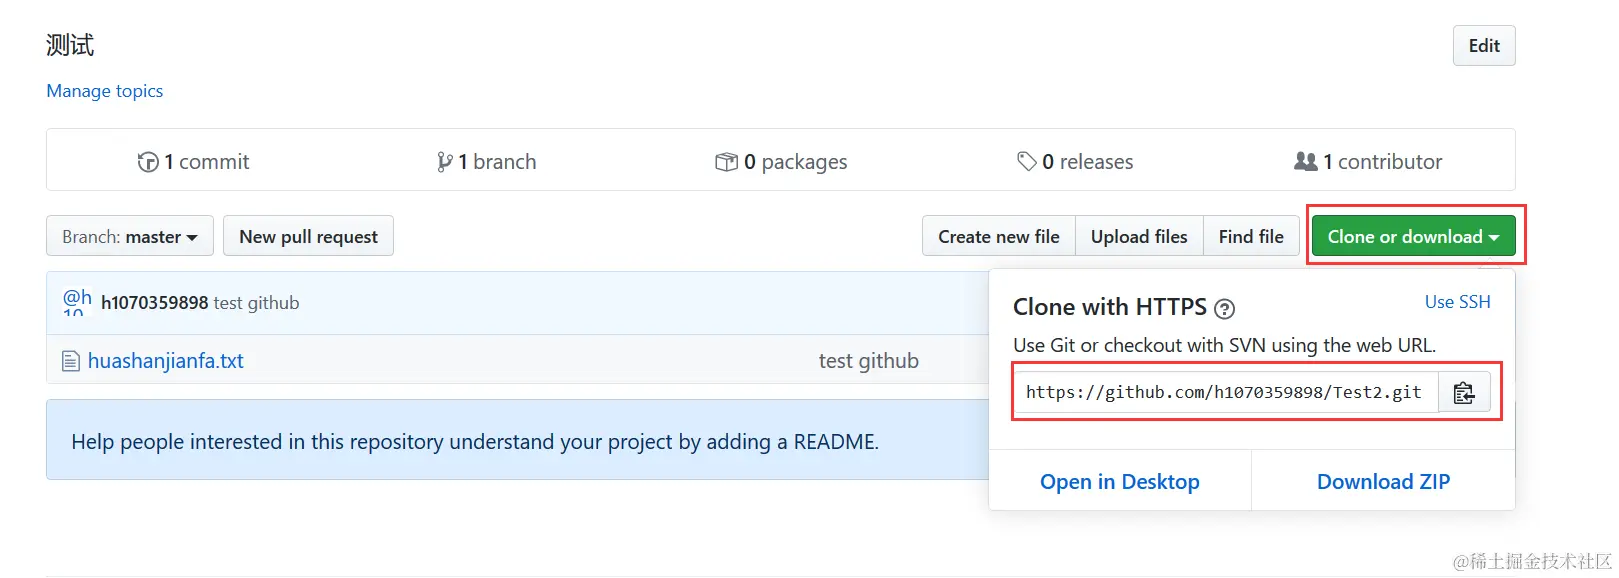
Task: Click the copy-to-clipboard icon beside clone URL
Action: tap(1464, 393)
